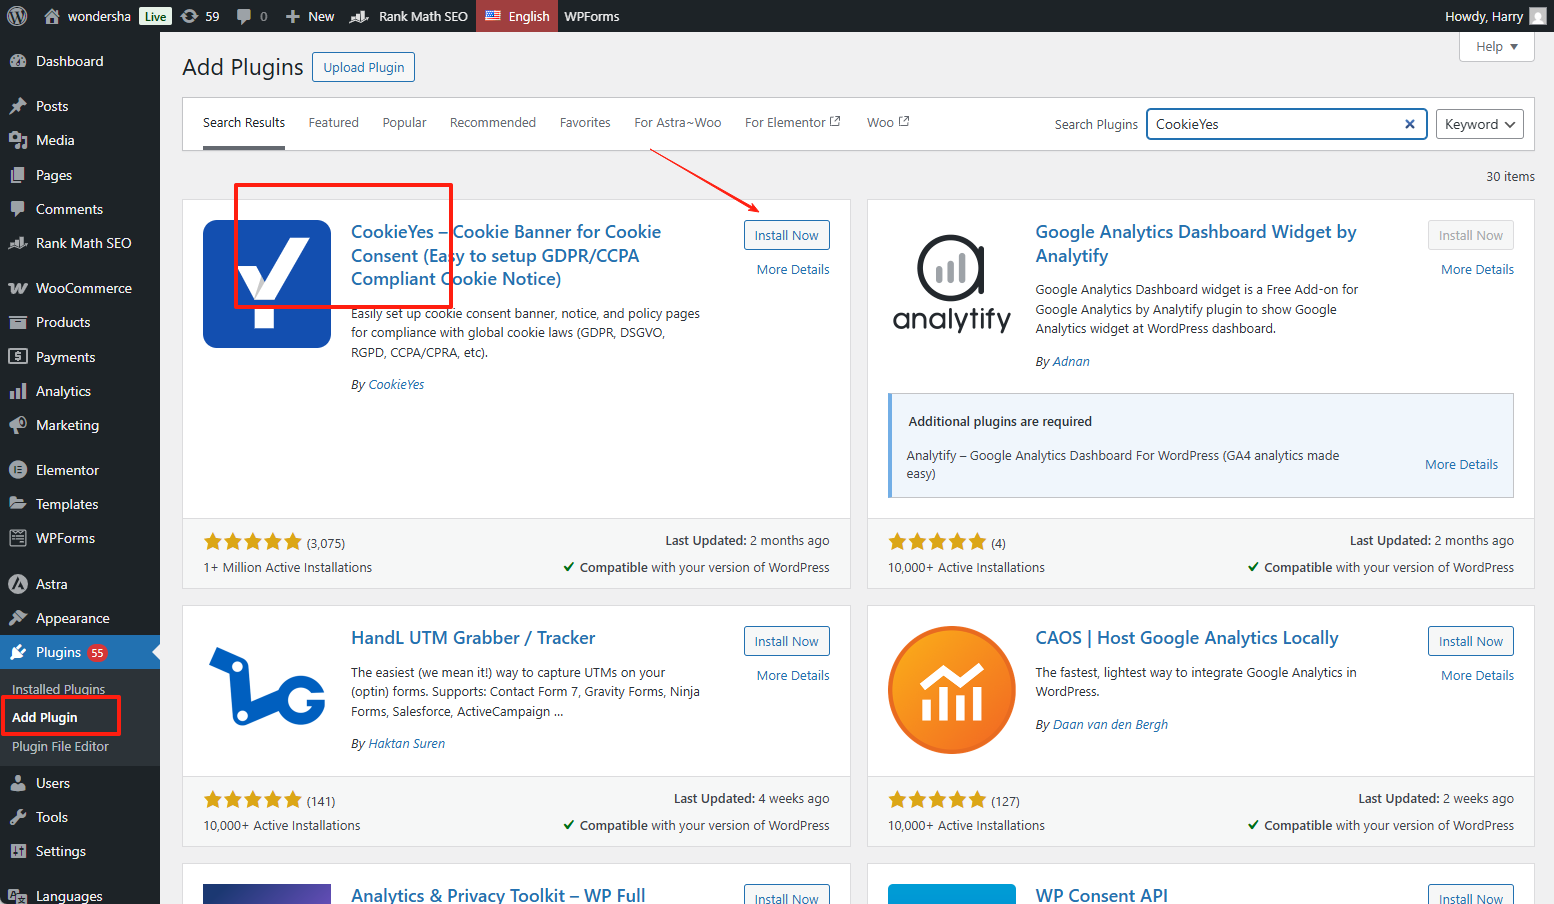Open the WooCommerce sidebar menu icon

click(18, 288)
